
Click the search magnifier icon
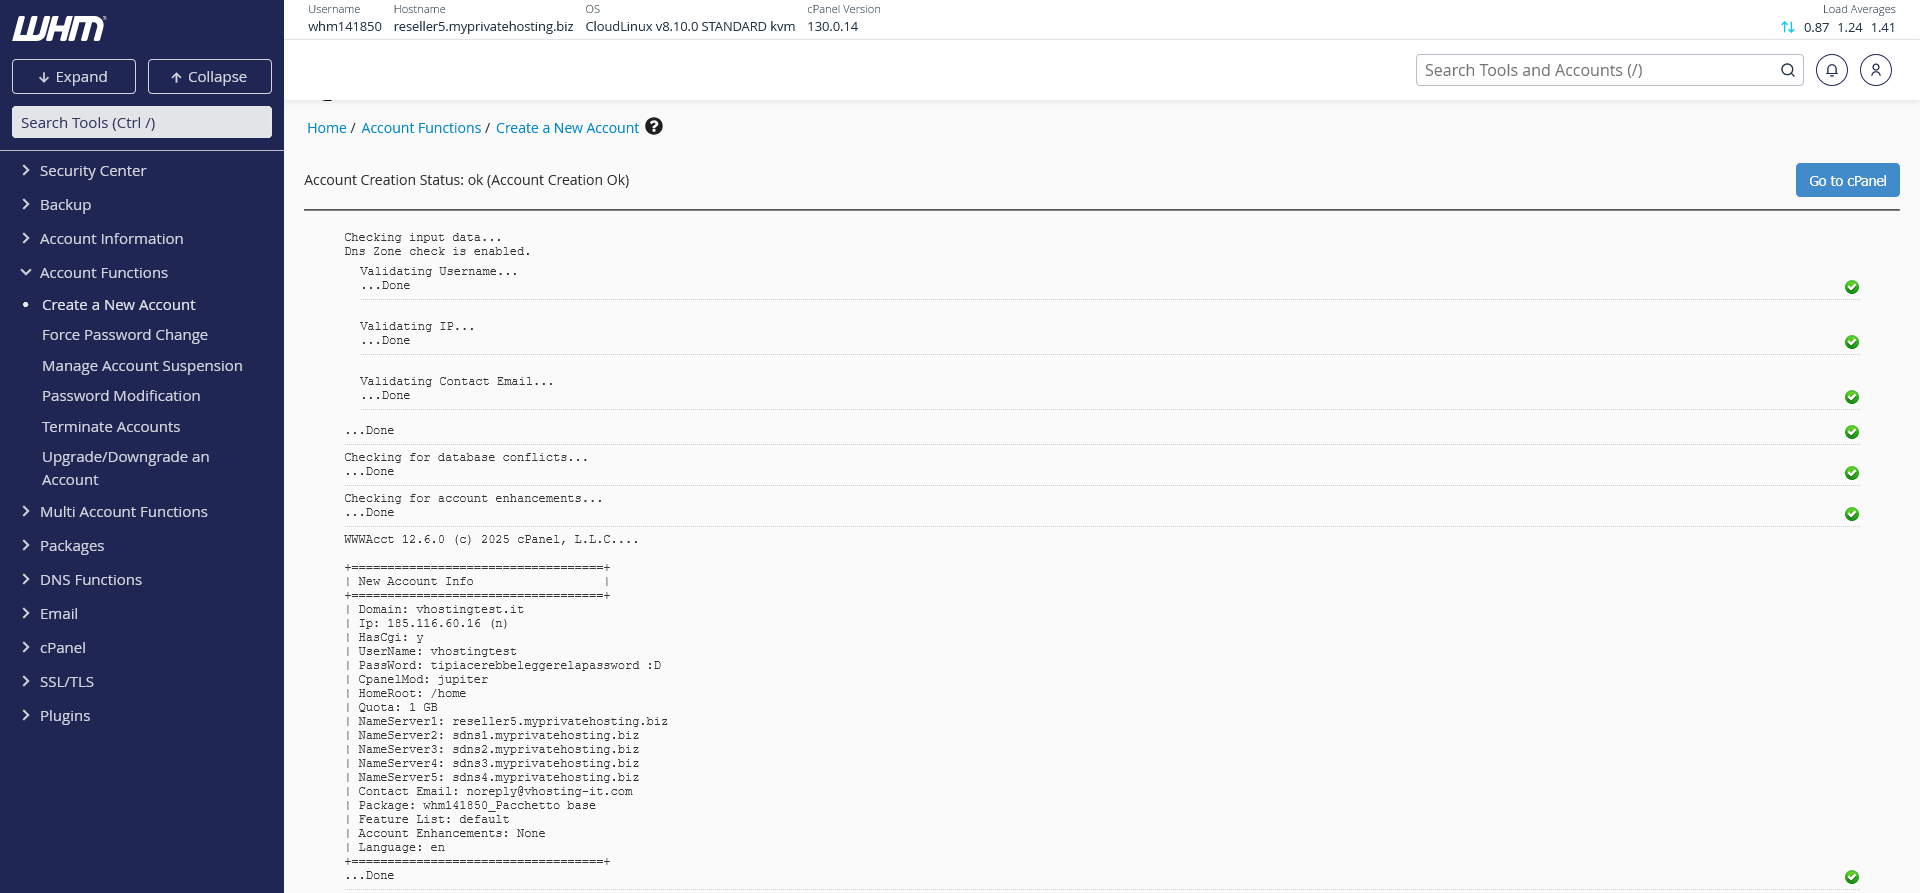pyautogui.click(x=1787, y=70)
